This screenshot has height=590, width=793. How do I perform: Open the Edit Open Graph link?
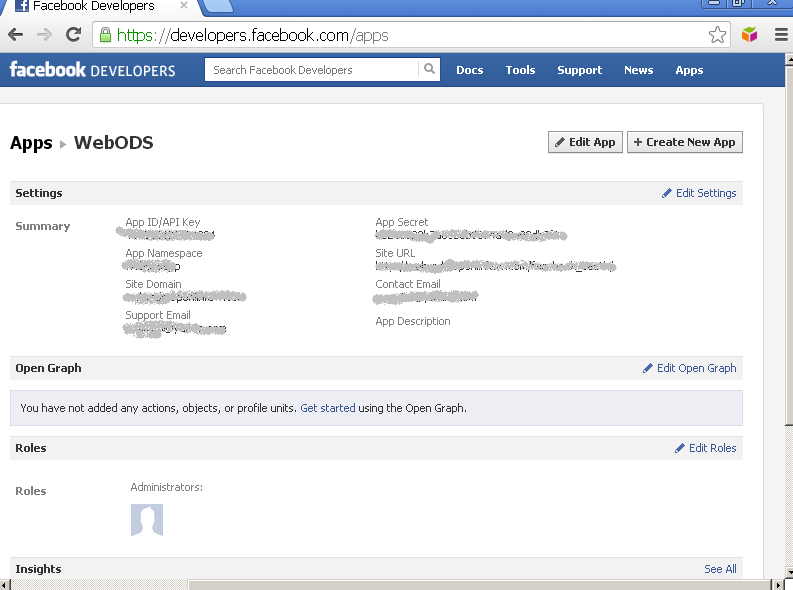point(689,368)
